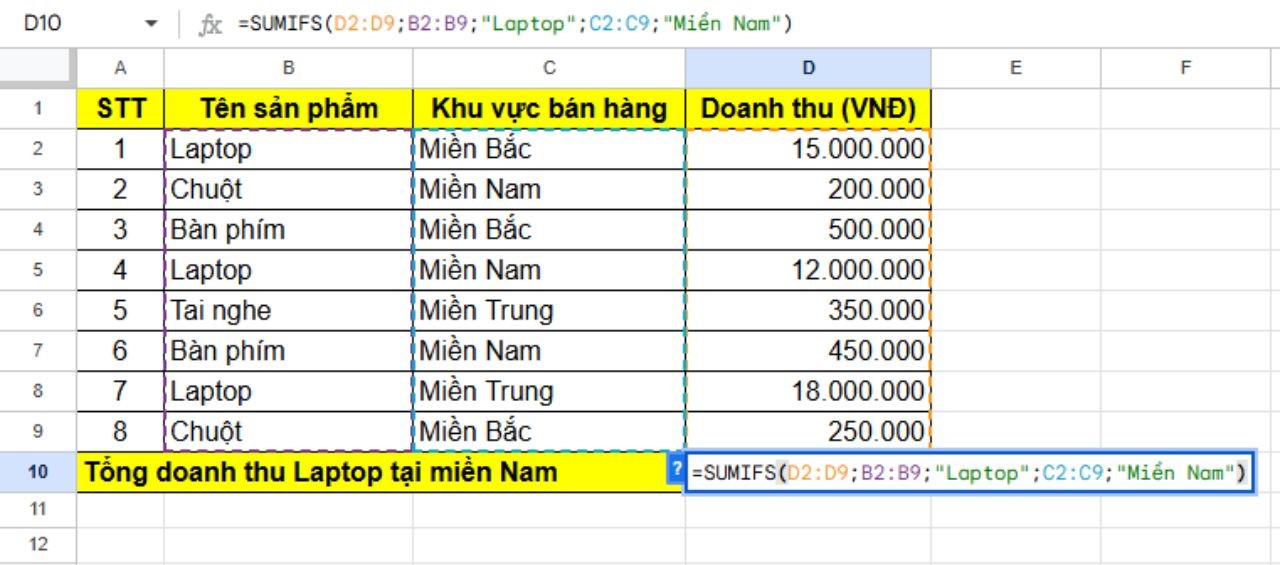Click the "Khu vực bán hàng" header cell

pos(549,109)
